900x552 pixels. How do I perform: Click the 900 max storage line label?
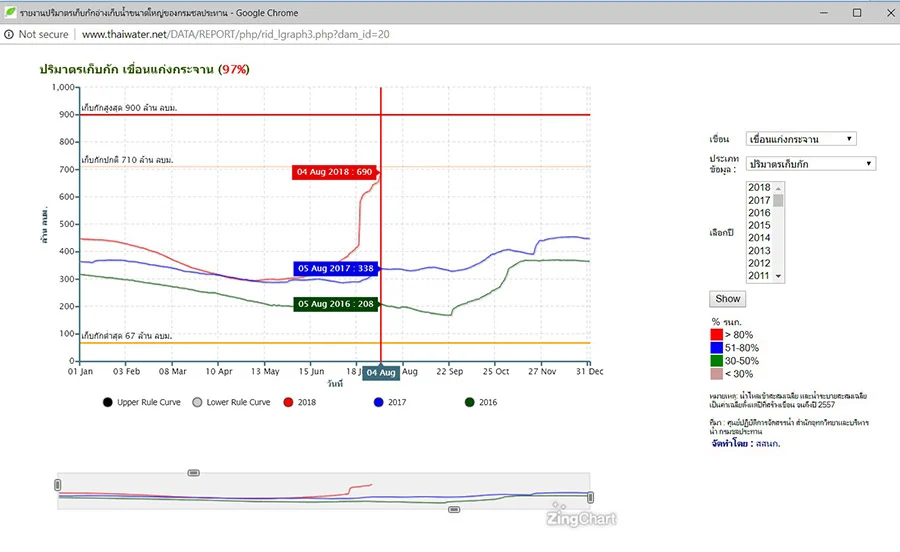click(x=129, y=108)
